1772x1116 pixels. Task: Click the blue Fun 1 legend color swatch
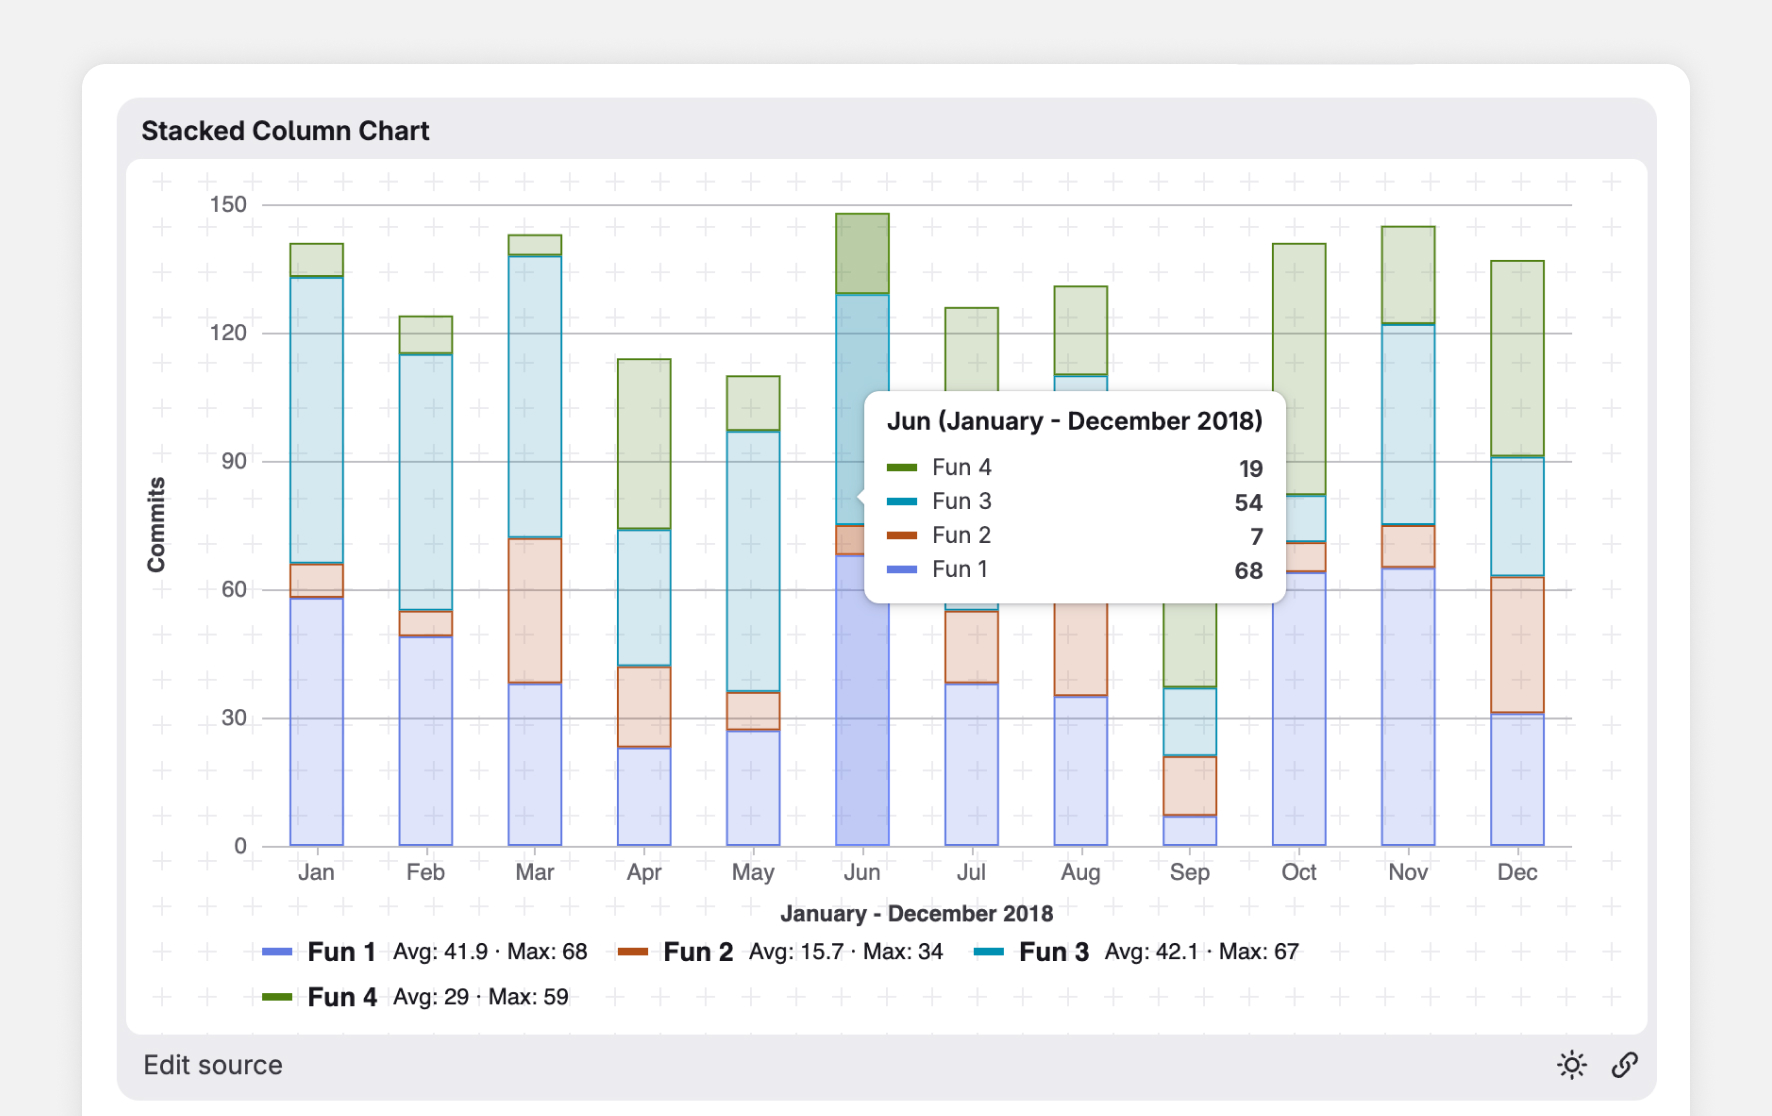click(x=277, y=952)
